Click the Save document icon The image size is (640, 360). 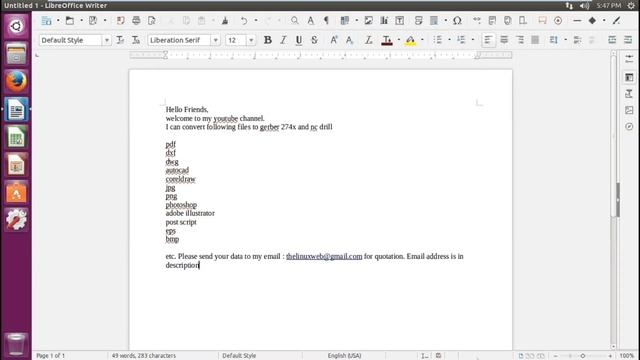(93, 20)
